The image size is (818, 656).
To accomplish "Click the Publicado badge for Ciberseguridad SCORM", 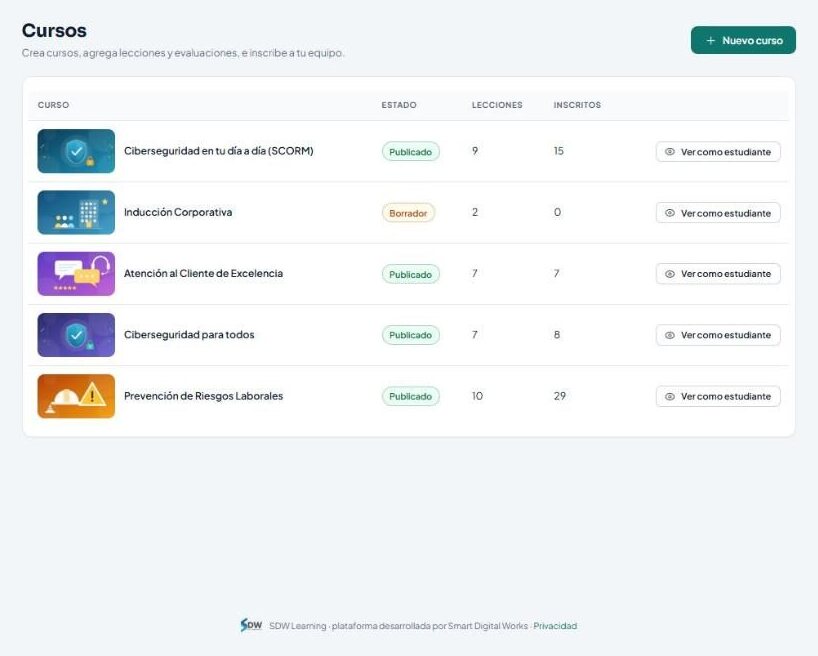I will [411, 152].
